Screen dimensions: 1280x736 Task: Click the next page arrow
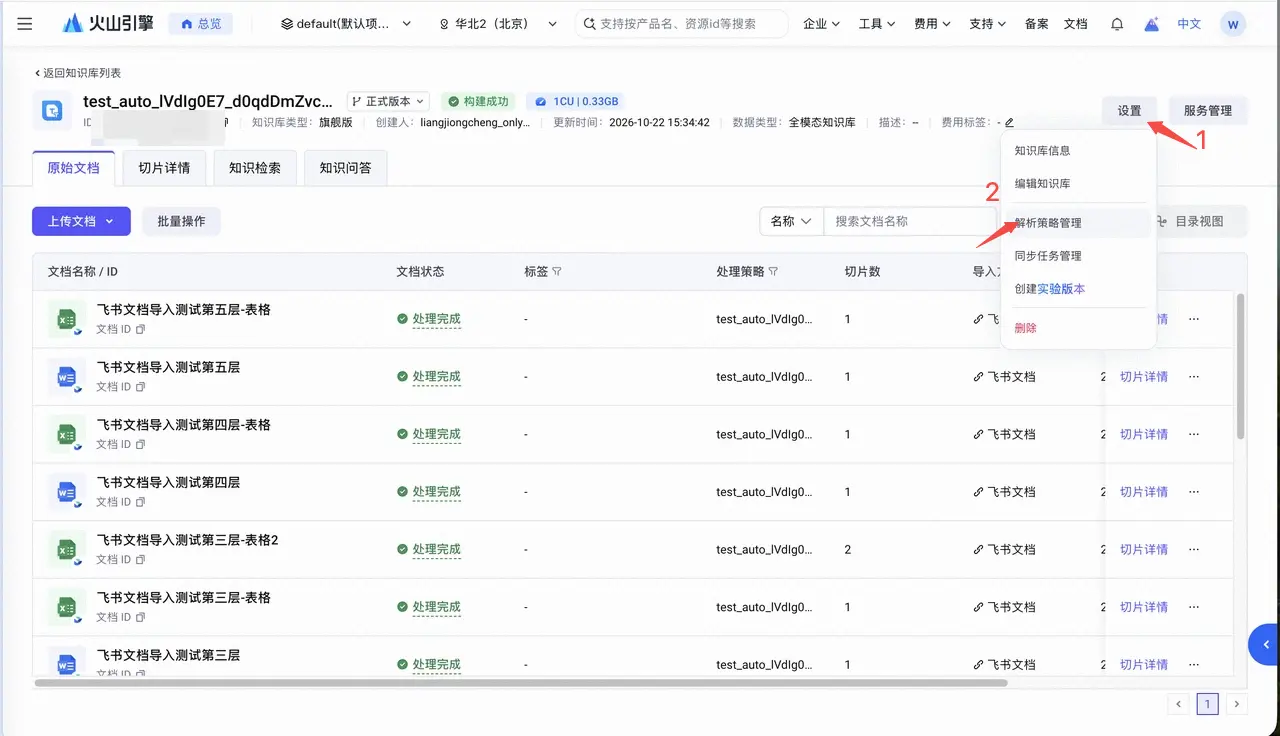coord(1237,704)
